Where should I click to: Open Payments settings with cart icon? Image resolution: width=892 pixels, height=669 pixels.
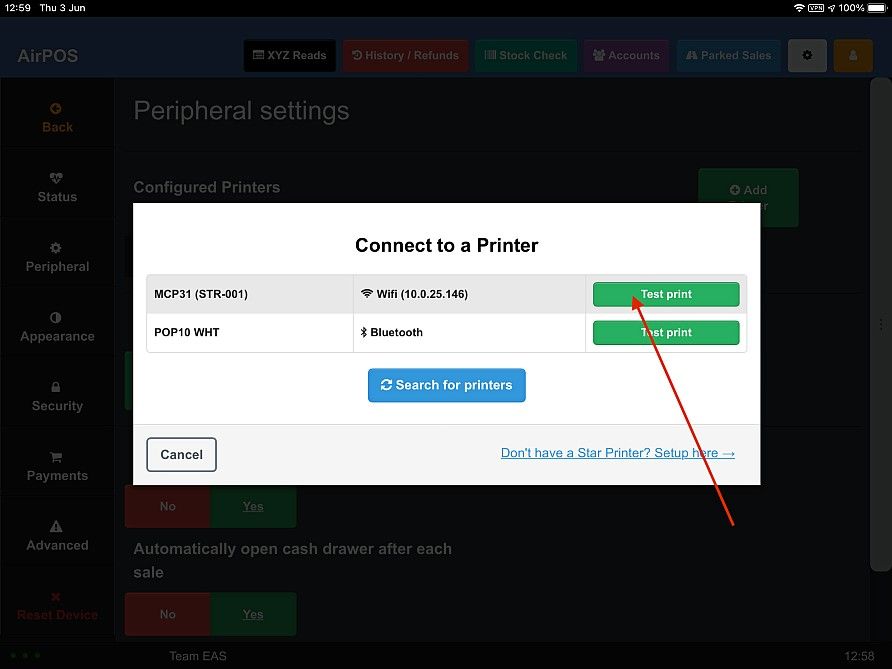(x=57, y=466)
